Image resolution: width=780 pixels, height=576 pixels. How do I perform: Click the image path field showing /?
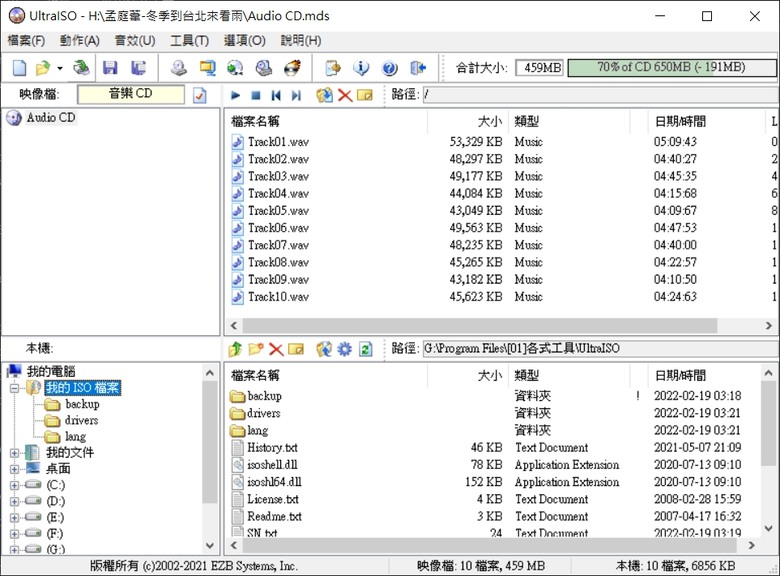point(601,95)
